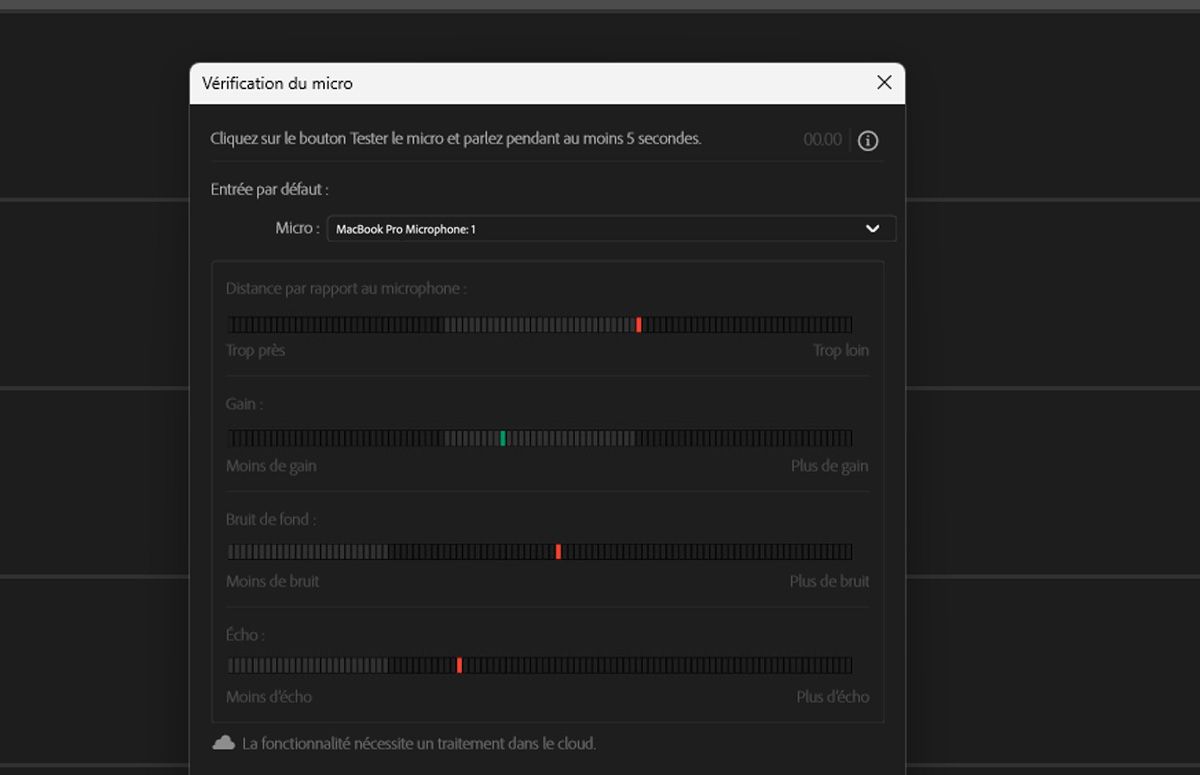Click the 'Entrée par défaut :' label

click(x=269, y=189)
